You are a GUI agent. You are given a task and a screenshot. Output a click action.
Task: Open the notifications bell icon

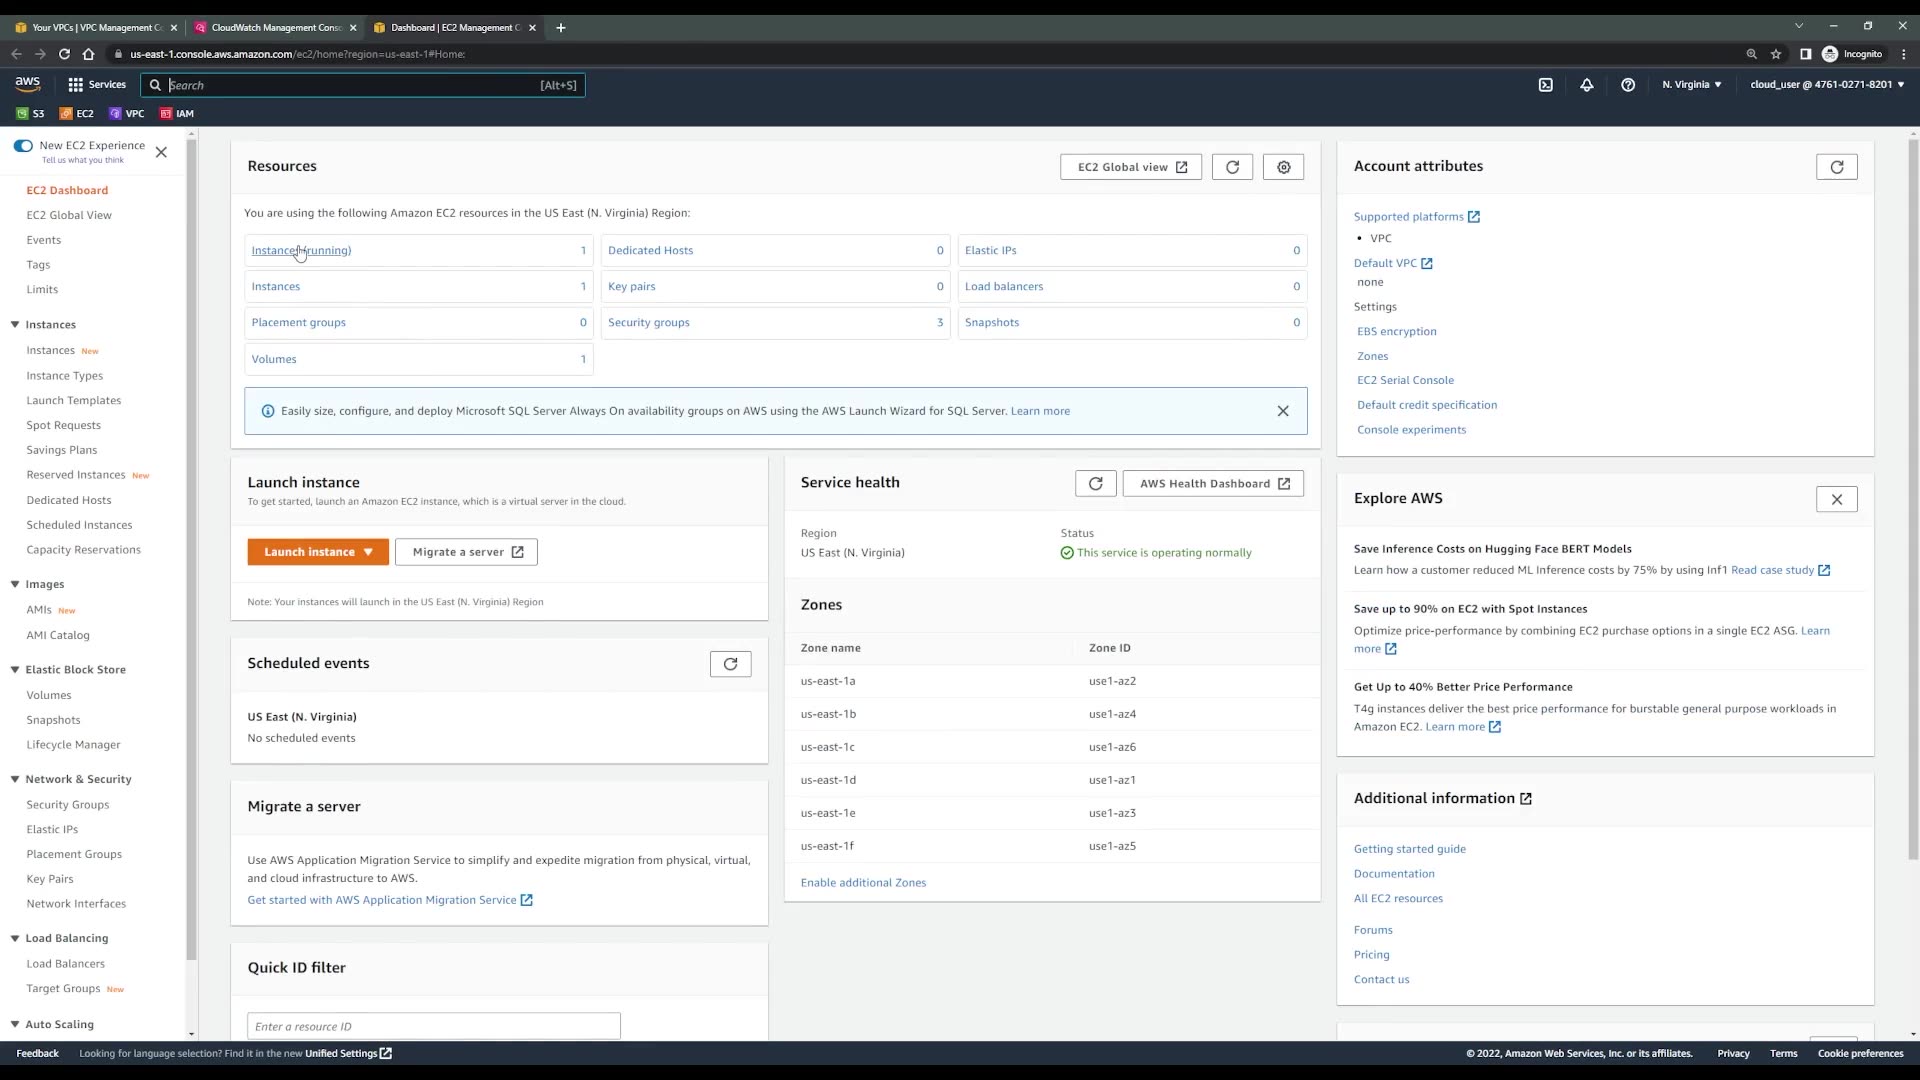pos(1586,85)
